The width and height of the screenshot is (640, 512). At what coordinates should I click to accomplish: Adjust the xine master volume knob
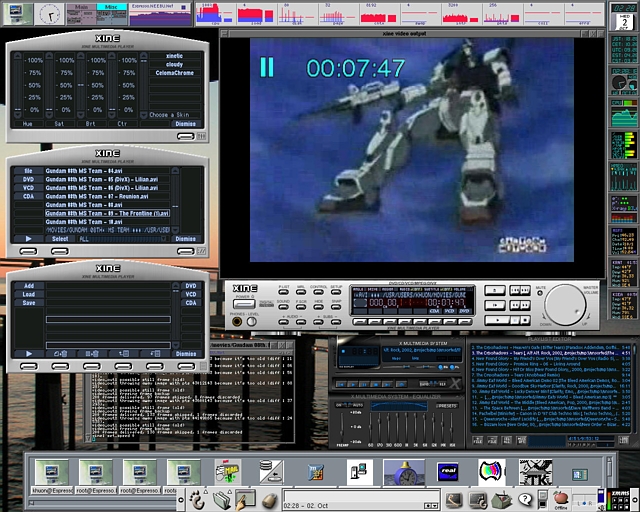(x=565, y=305)
